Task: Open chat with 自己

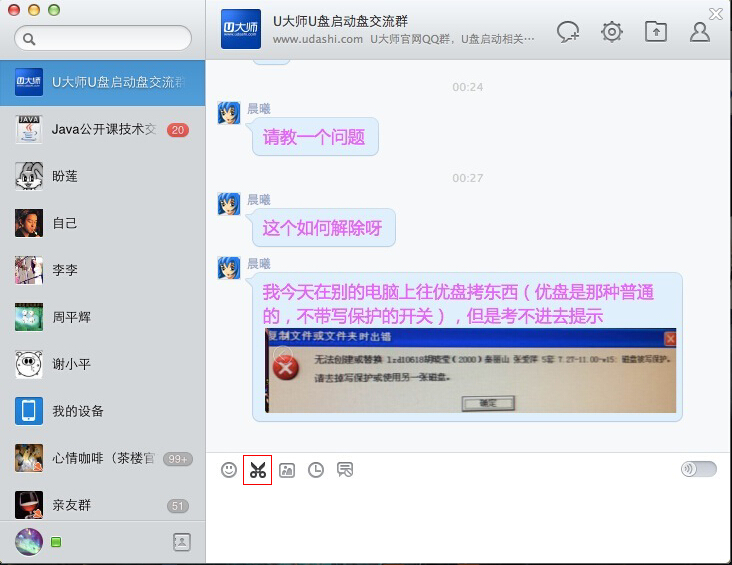Action: click(103, 223)
